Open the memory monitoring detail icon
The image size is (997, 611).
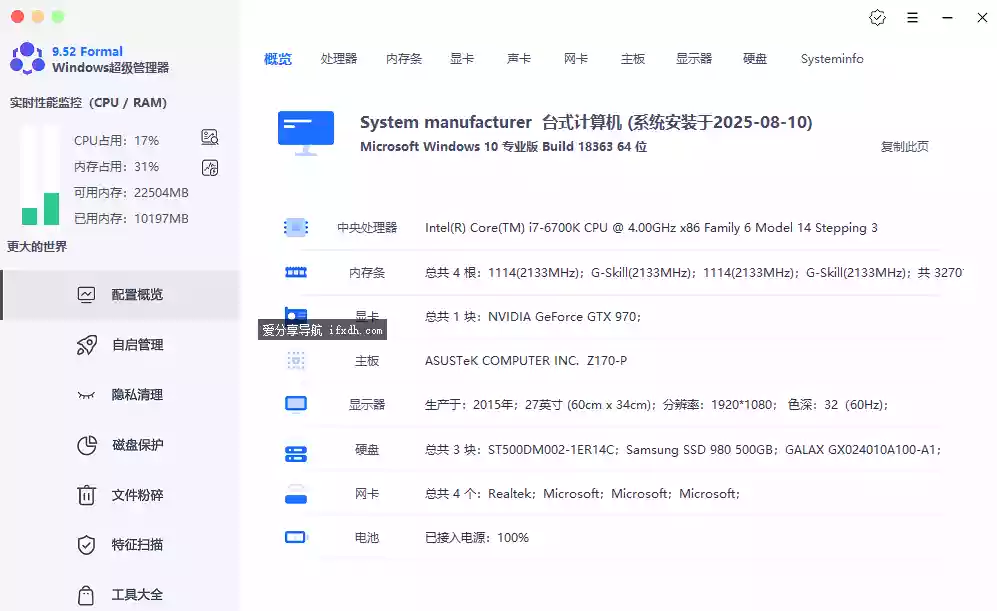(209, 167)
